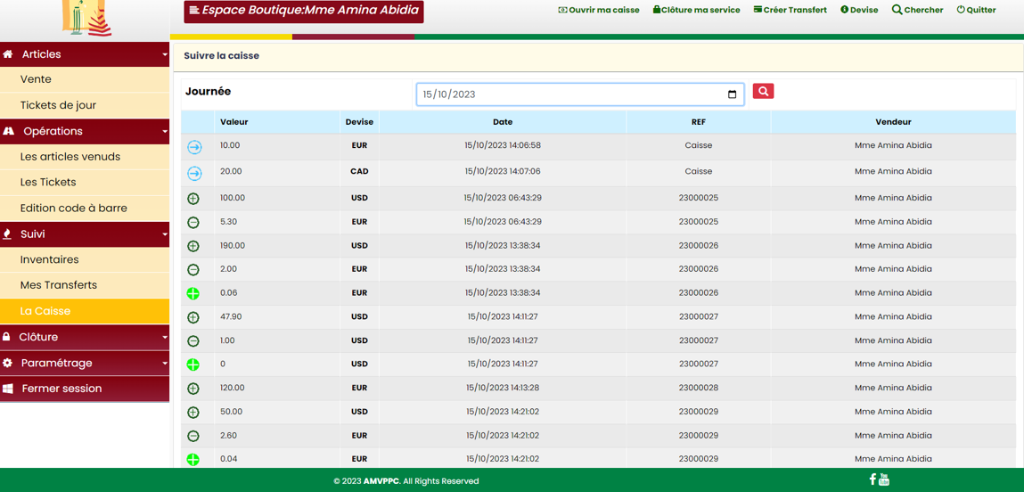Viewport: 1024px width, 492px height.
Task: Click the AMVPPC text in the footer
Action: pyautogui.click(x=381, y=481)
